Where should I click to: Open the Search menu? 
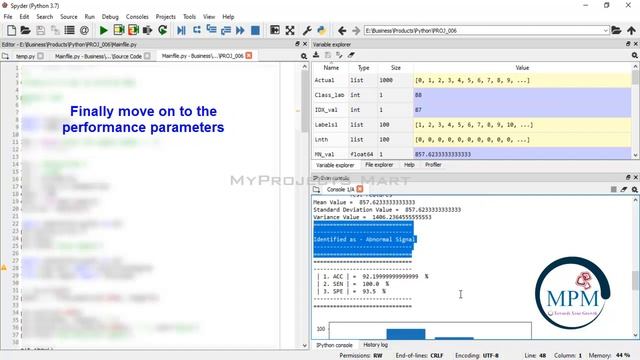click(44, 17)
